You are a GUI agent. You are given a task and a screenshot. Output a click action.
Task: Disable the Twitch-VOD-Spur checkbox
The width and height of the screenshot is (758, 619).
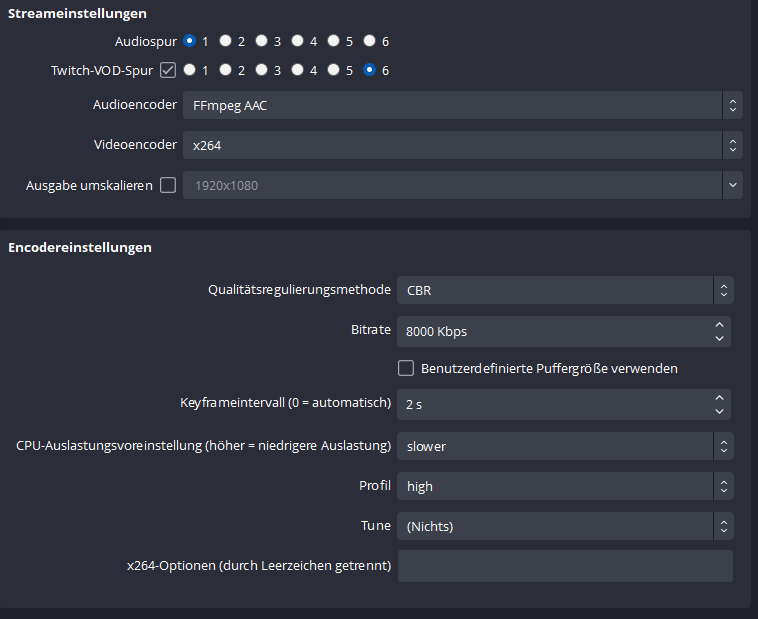167,70
